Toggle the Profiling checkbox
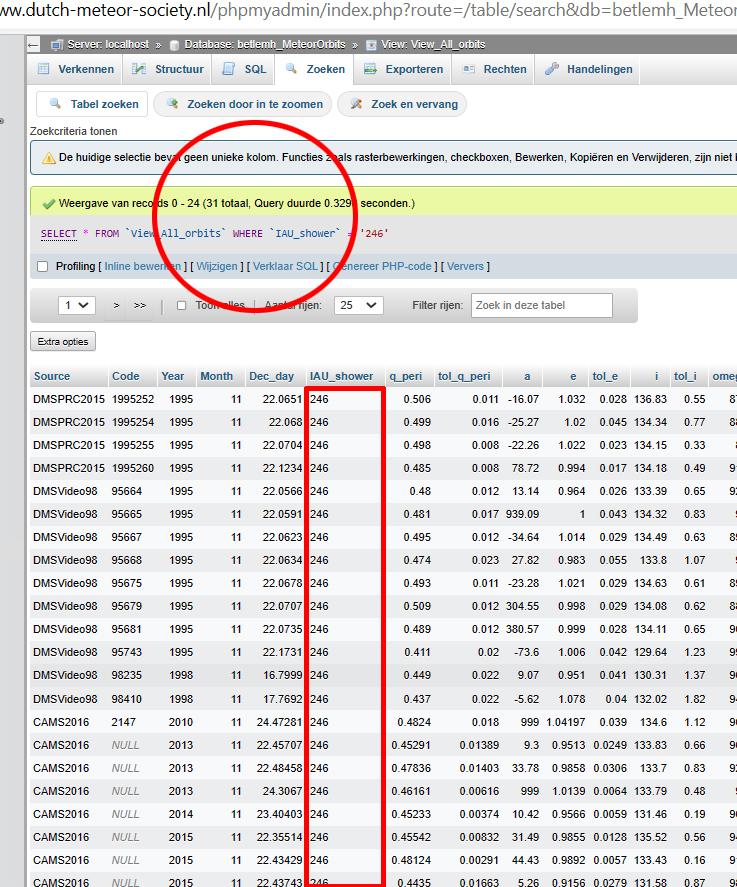The image size is (737, 887). (42, 266)
